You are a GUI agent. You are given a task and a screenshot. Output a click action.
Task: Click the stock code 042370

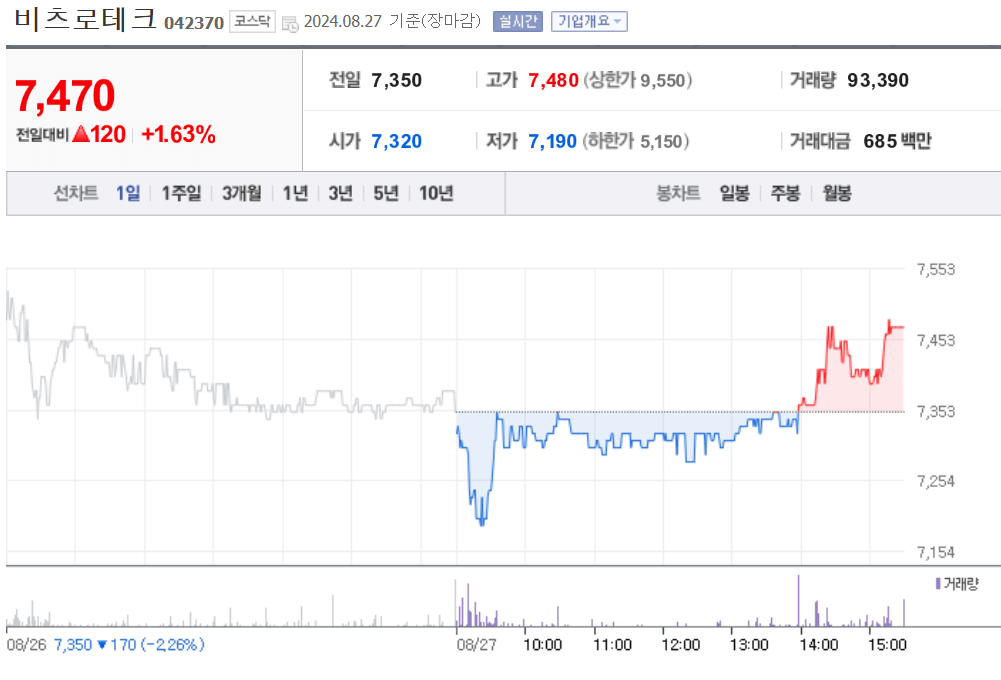click(x=194, y=23)
